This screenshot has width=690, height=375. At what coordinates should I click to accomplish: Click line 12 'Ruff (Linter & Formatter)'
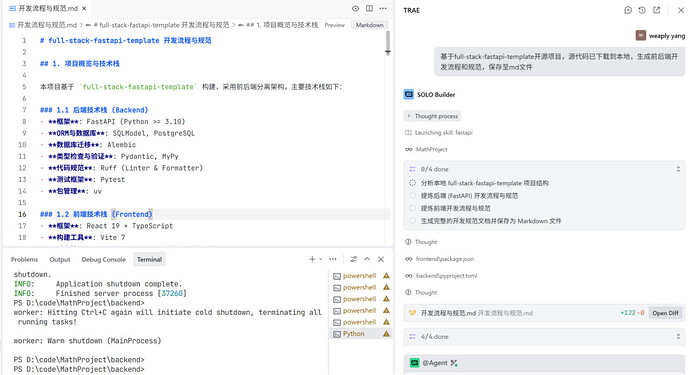[152, 168]
